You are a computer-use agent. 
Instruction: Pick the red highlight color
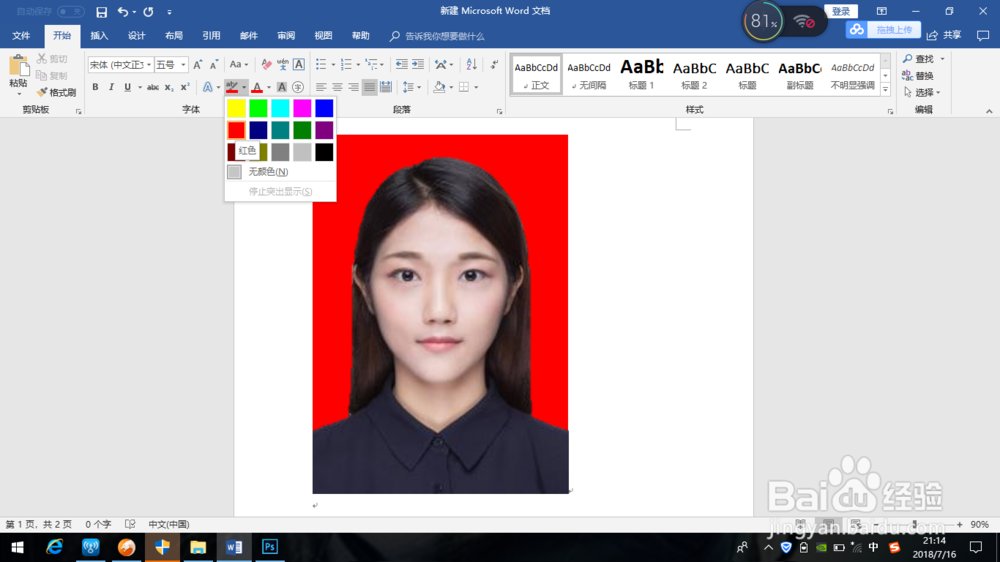[x=236, y=130]
